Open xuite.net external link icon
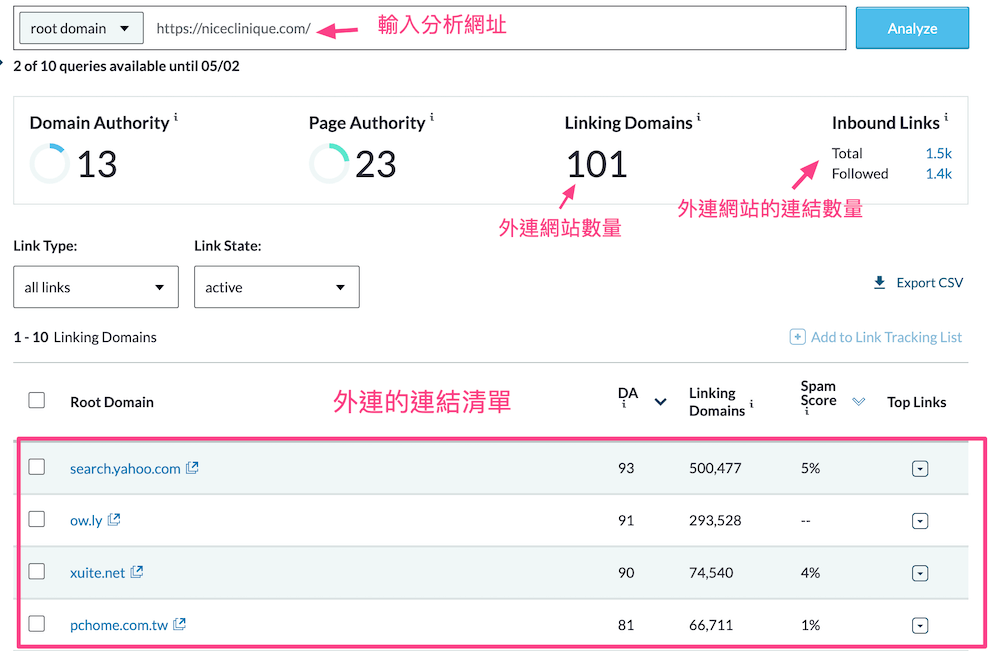 [x=136, y=572]
